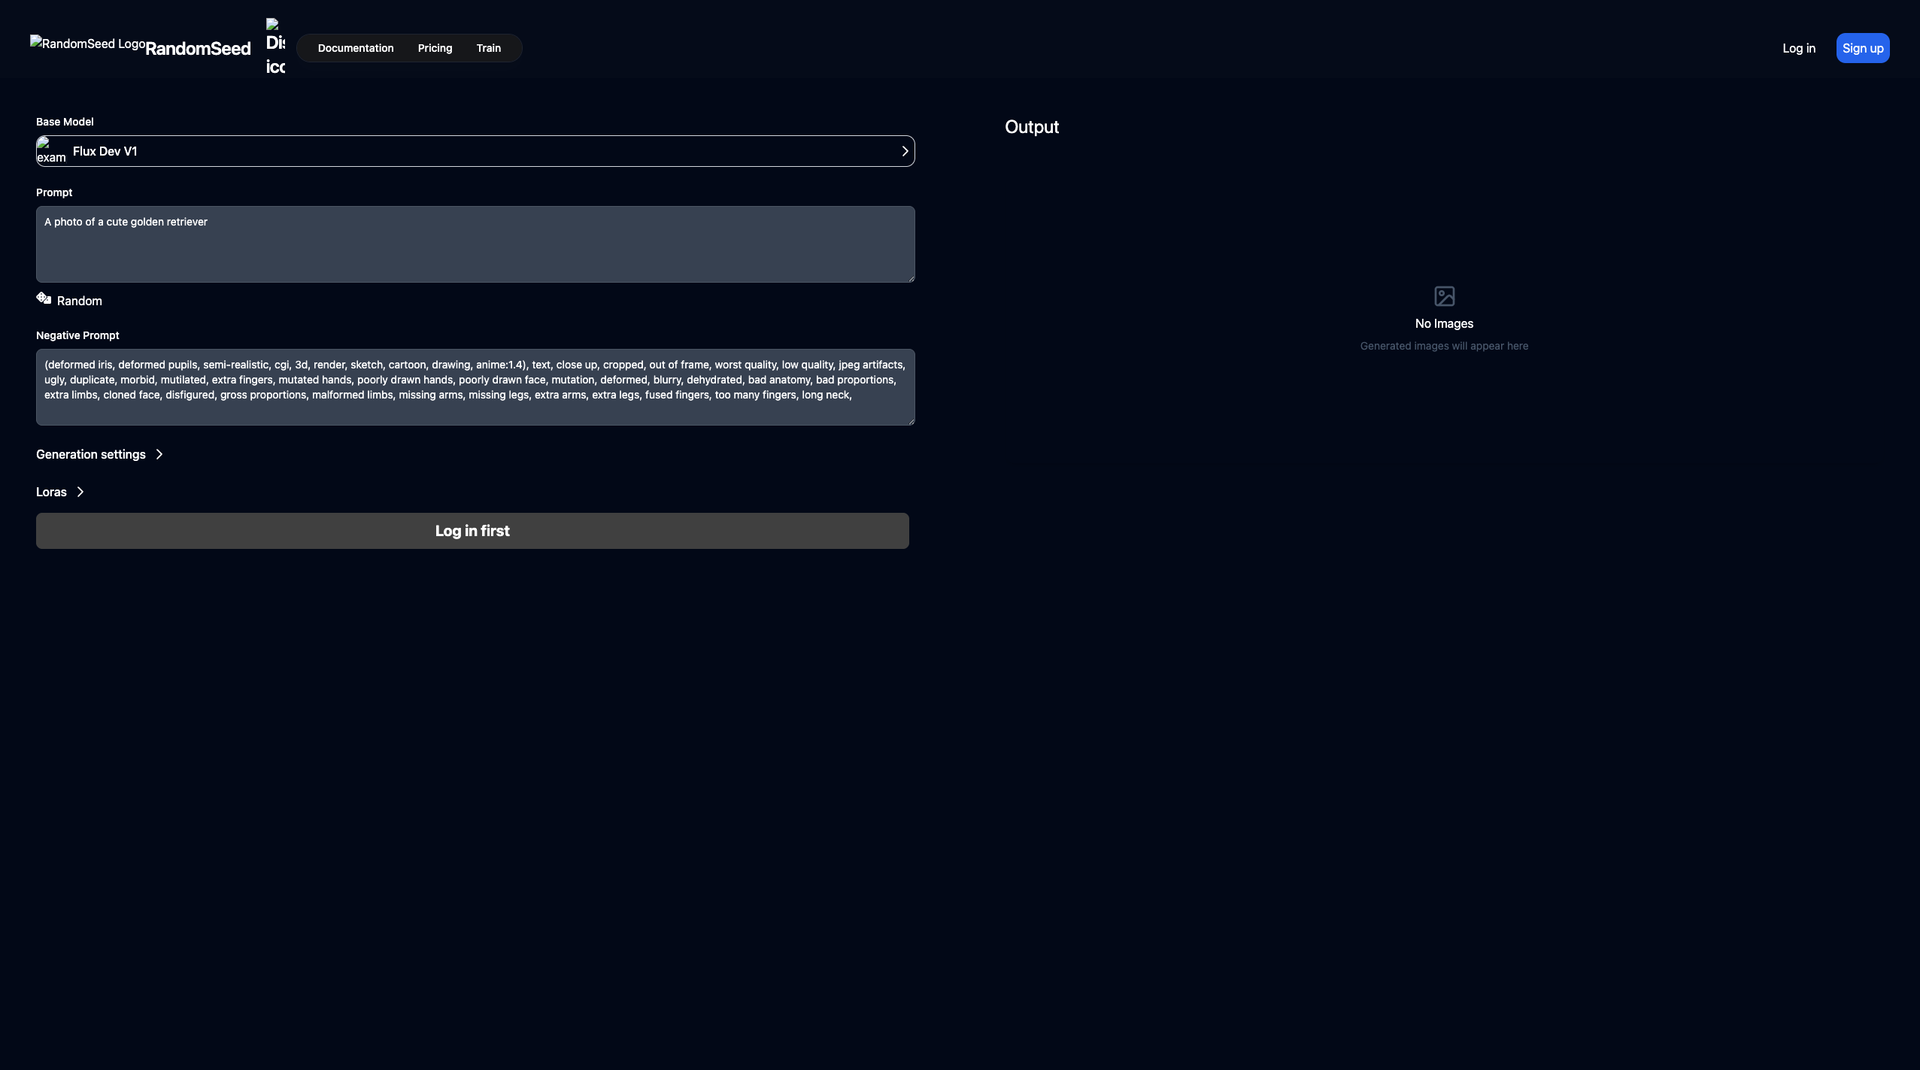Open the Base Model dropdown
The height and width of the screenshot is (1070, 1920).
coord(475,151)
